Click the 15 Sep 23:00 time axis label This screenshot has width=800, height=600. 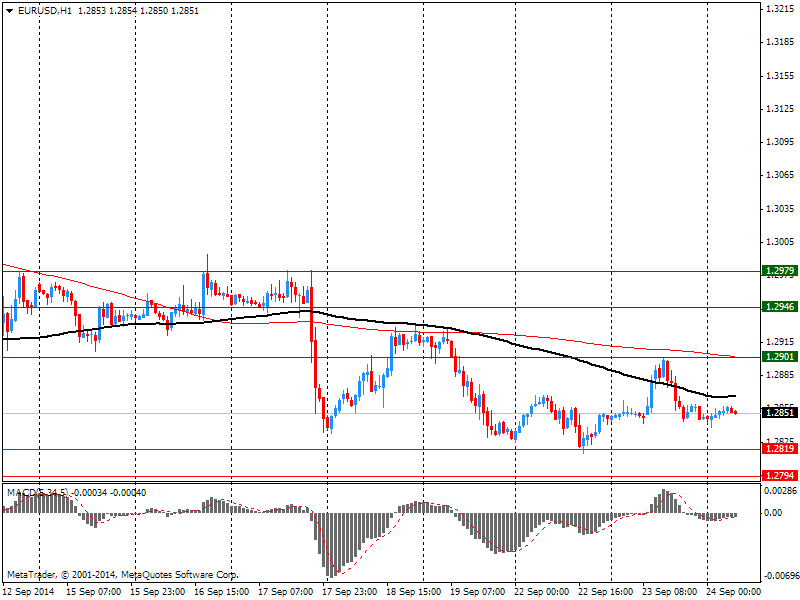coord(158,592)
